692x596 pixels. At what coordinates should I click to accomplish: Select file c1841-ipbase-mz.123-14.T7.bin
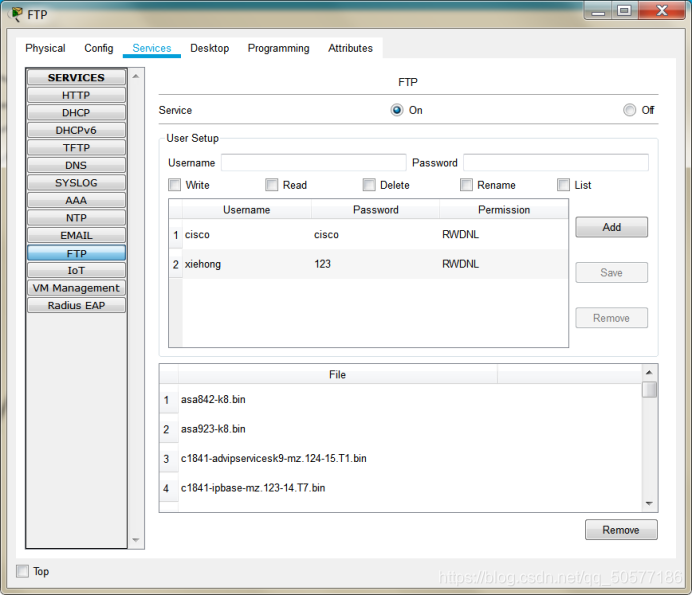[x=253, y=488]
